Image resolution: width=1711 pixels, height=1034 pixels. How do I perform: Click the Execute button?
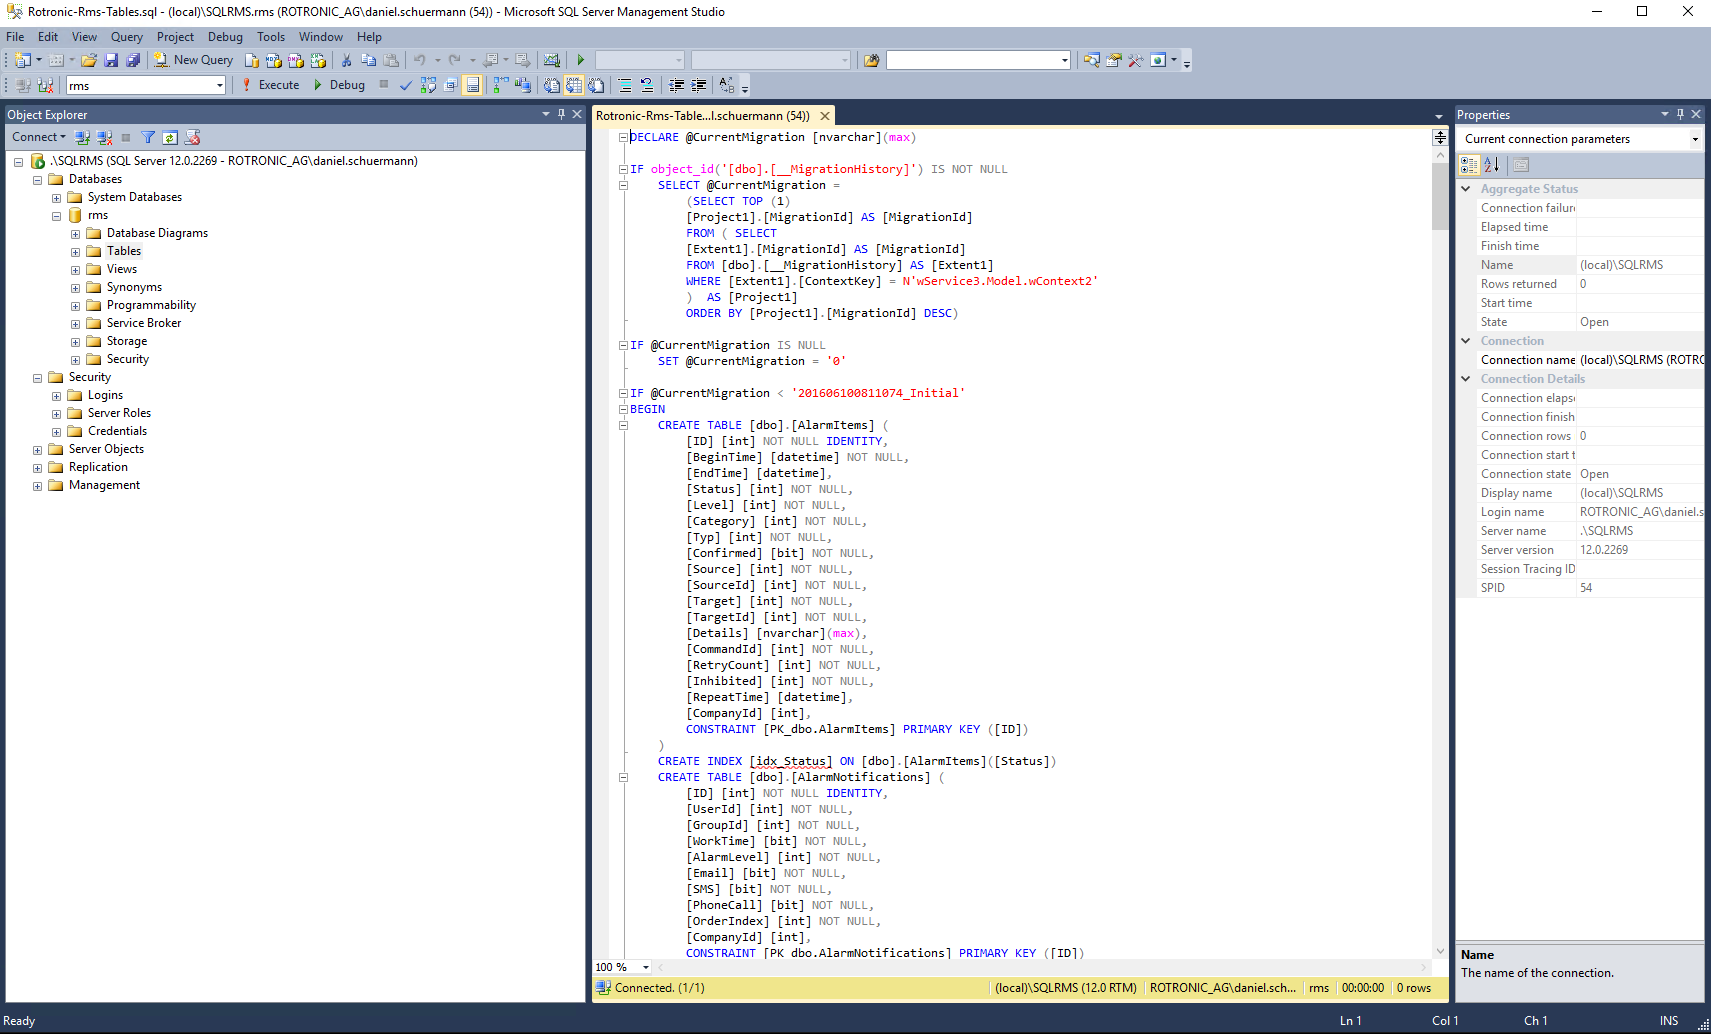(x=270, y=85)
